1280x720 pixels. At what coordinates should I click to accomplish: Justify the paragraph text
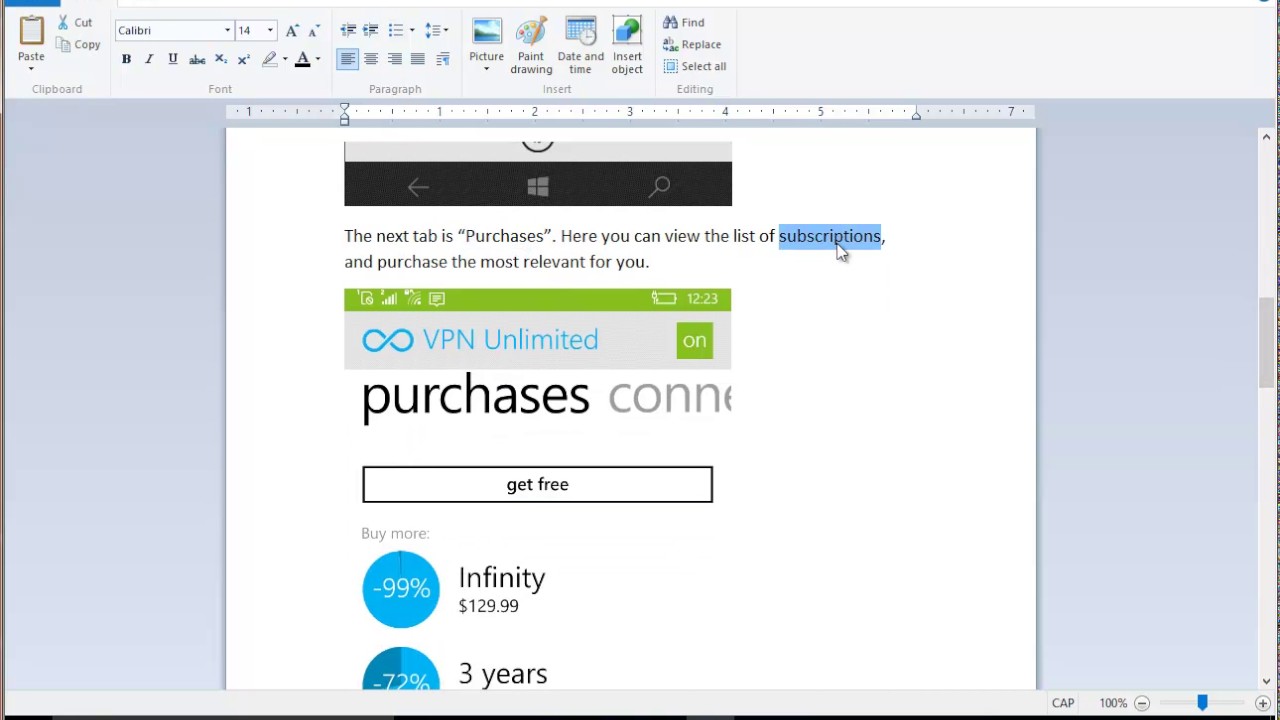coord(418,59)
